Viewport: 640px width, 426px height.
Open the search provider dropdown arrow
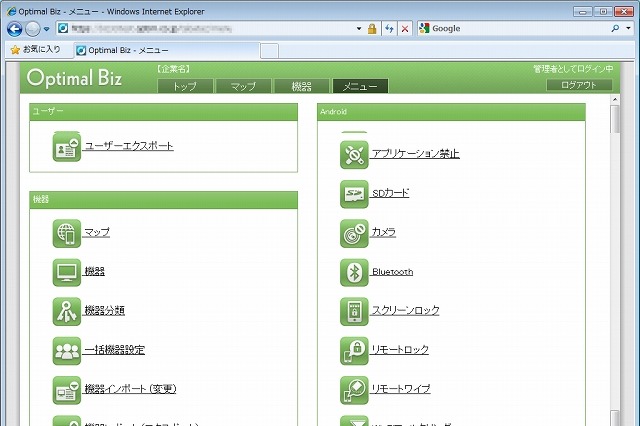tap(628, 28)
